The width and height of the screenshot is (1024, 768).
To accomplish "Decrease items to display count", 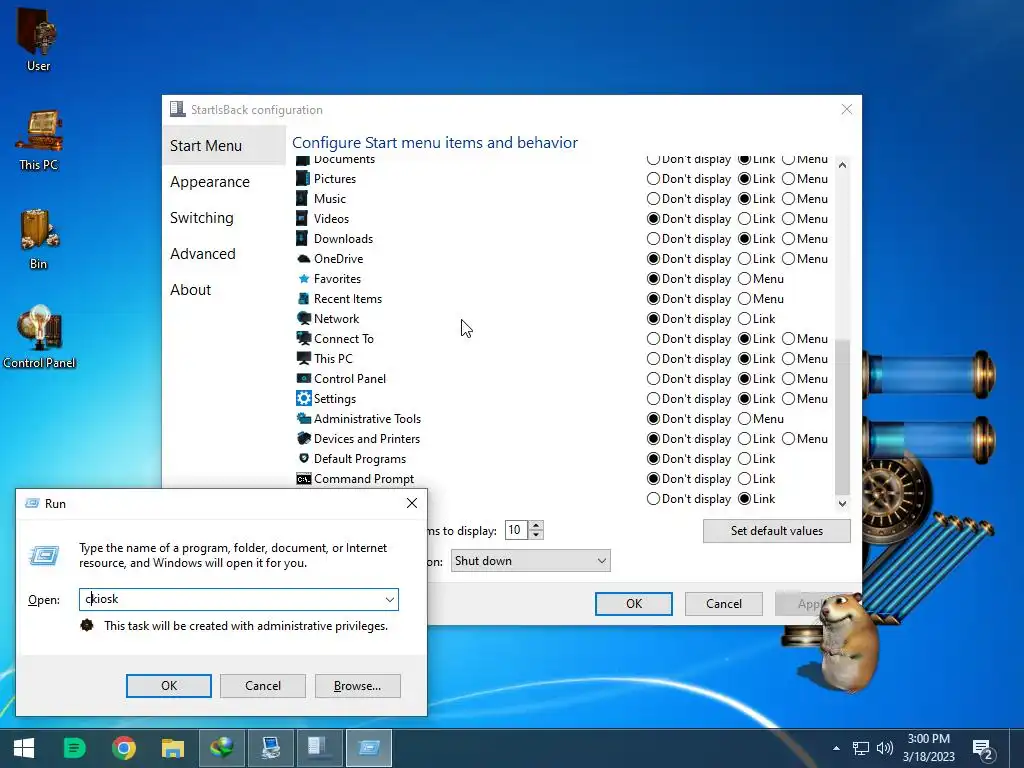I will 536,535.
